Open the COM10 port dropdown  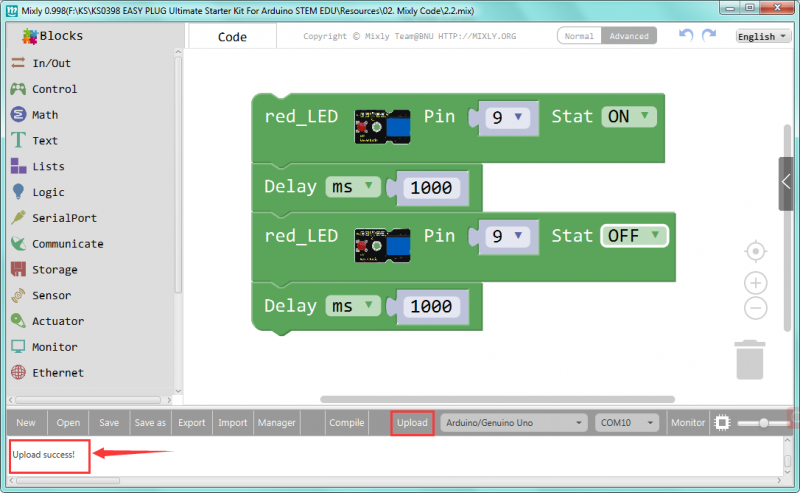(x=627, y=423)
